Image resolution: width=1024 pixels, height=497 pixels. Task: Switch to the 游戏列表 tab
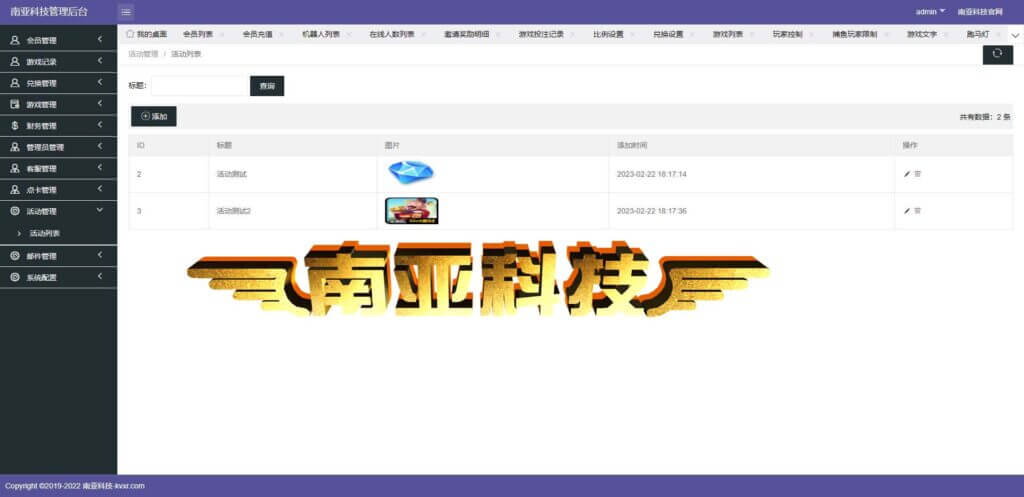728,35
